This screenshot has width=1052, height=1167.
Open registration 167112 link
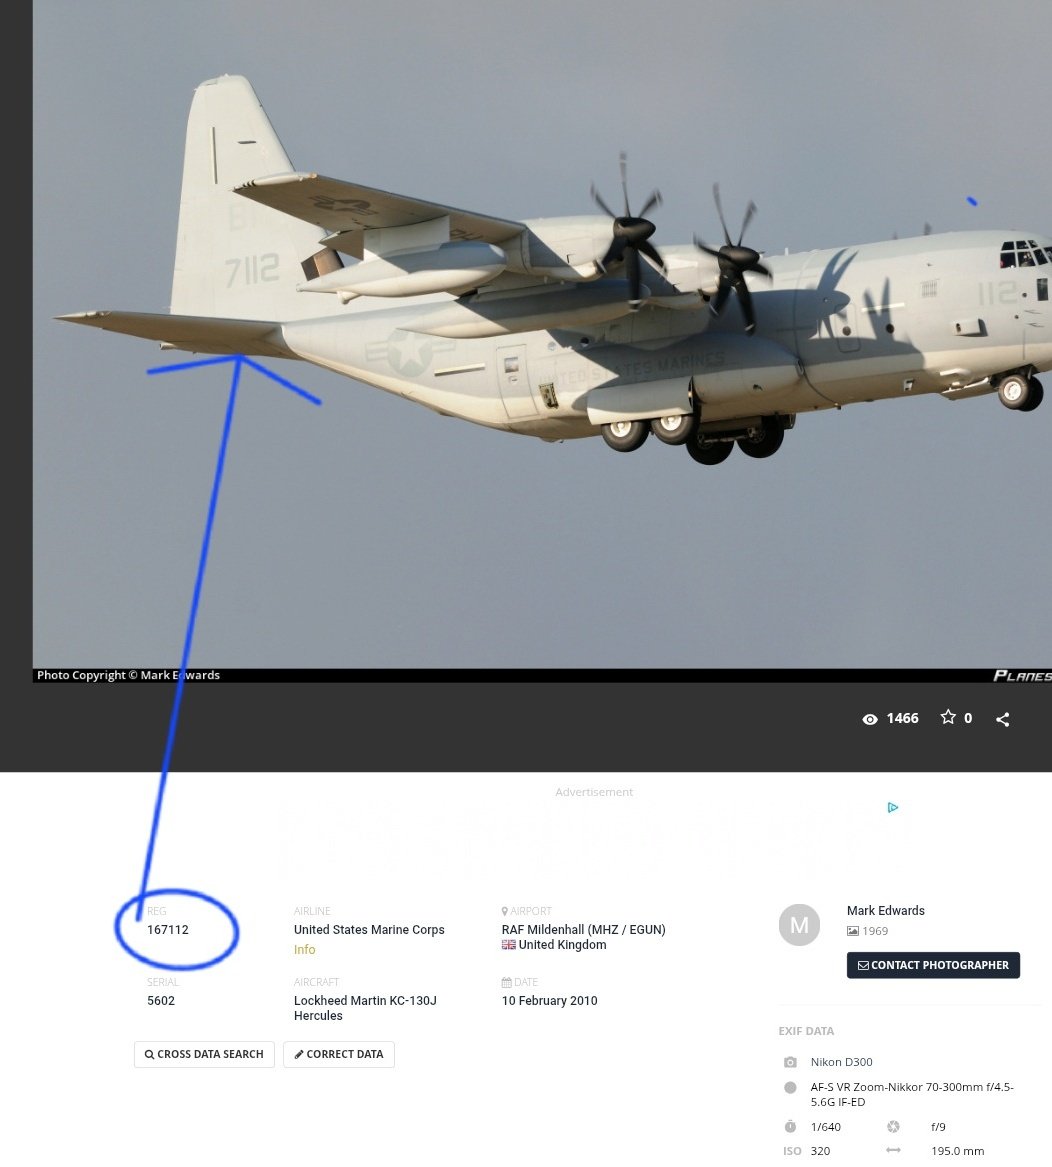click(168, 930)
